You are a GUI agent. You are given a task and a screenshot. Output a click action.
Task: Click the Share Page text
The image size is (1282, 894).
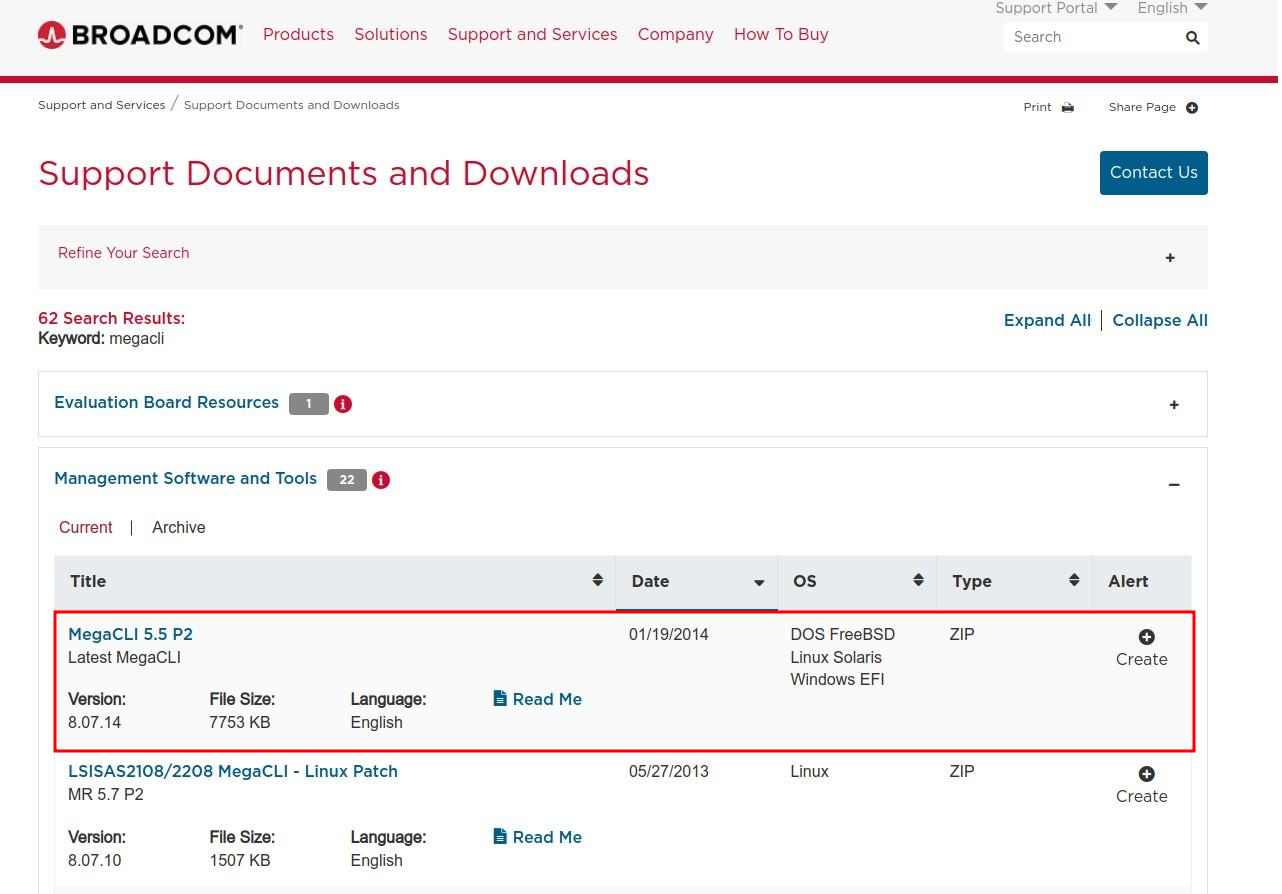coord(1142,107)
